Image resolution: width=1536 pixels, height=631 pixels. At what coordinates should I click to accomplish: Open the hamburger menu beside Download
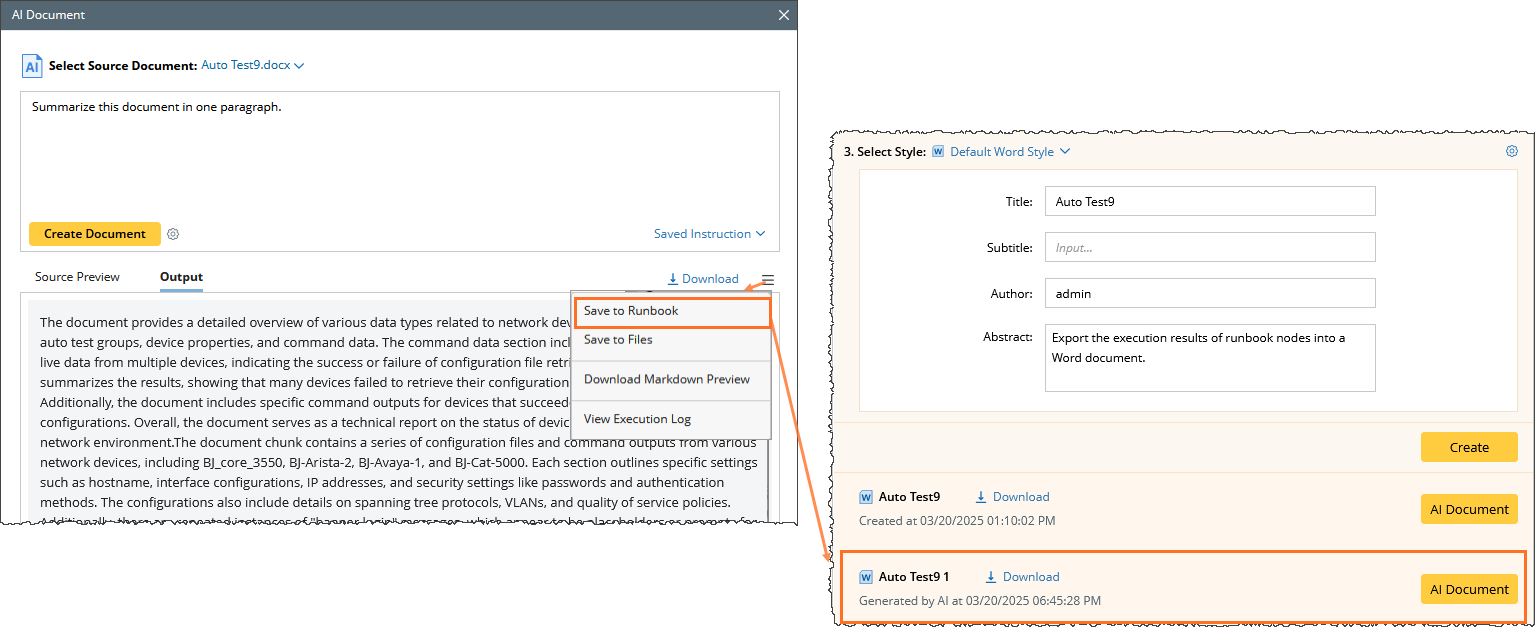pos(767,280)
